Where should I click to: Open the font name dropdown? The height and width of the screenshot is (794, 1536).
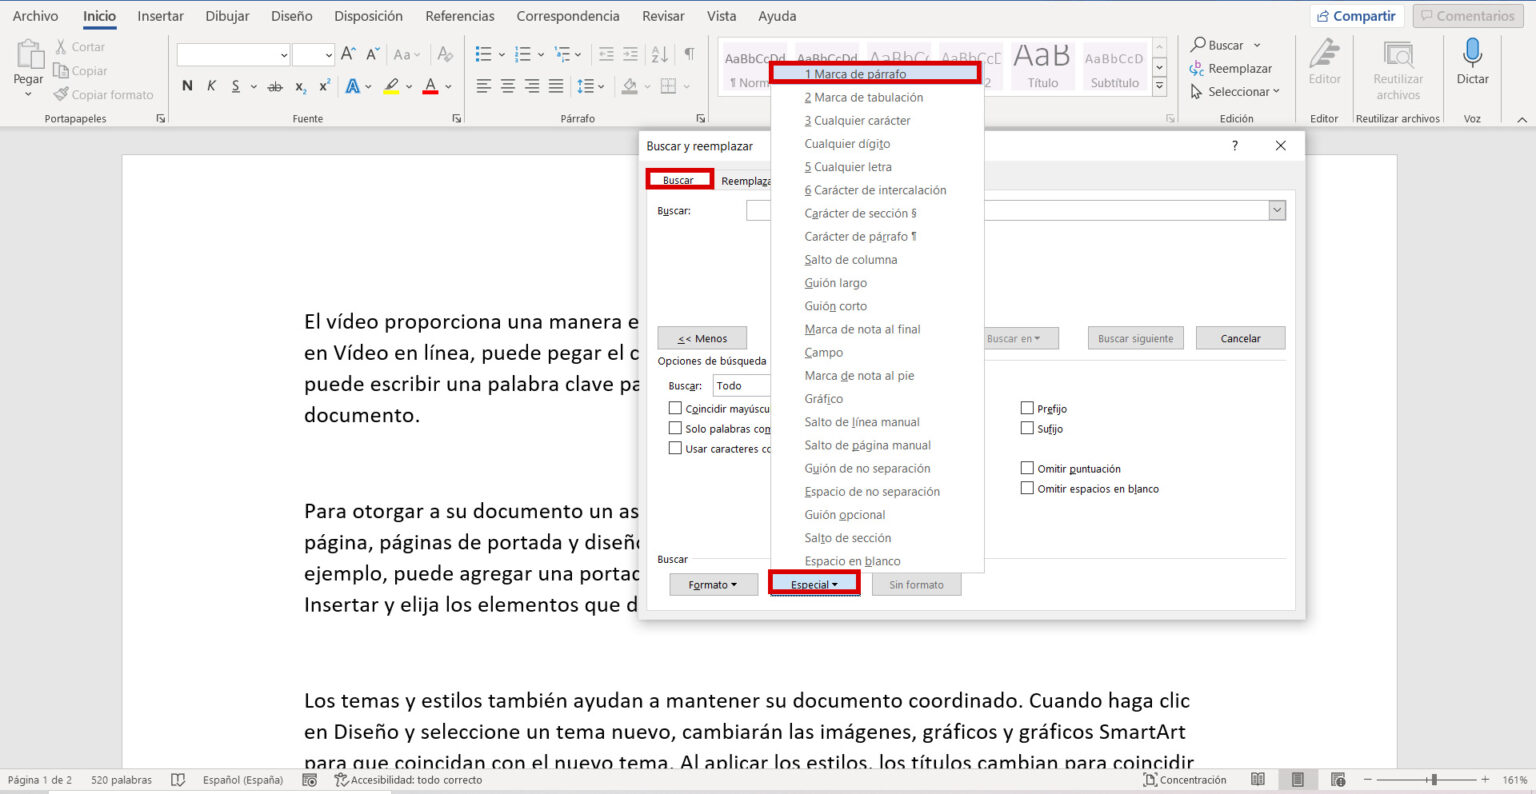pyautogui.click(x=284, y=55)
